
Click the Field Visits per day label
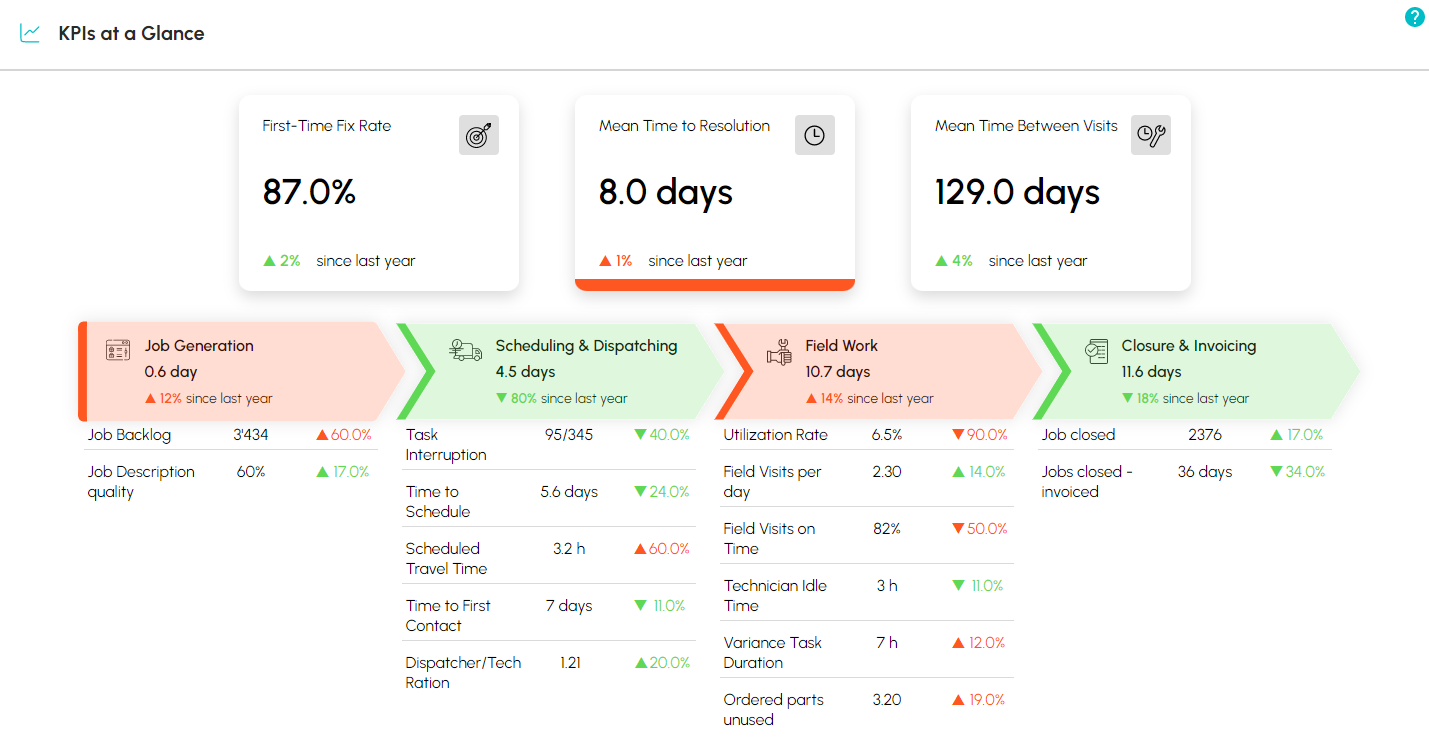coord(772,482)
